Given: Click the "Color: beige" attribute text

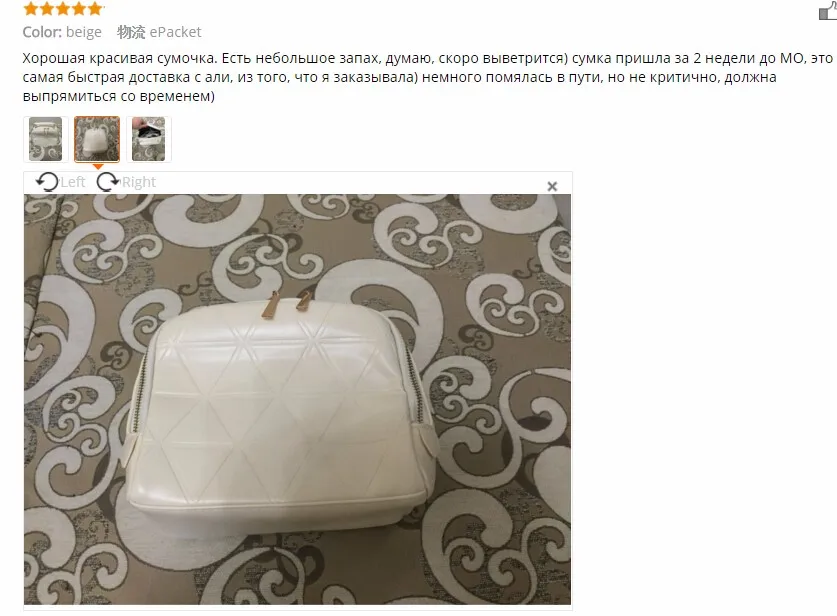Looking at the screenshot, I should [x=62, y=32].
